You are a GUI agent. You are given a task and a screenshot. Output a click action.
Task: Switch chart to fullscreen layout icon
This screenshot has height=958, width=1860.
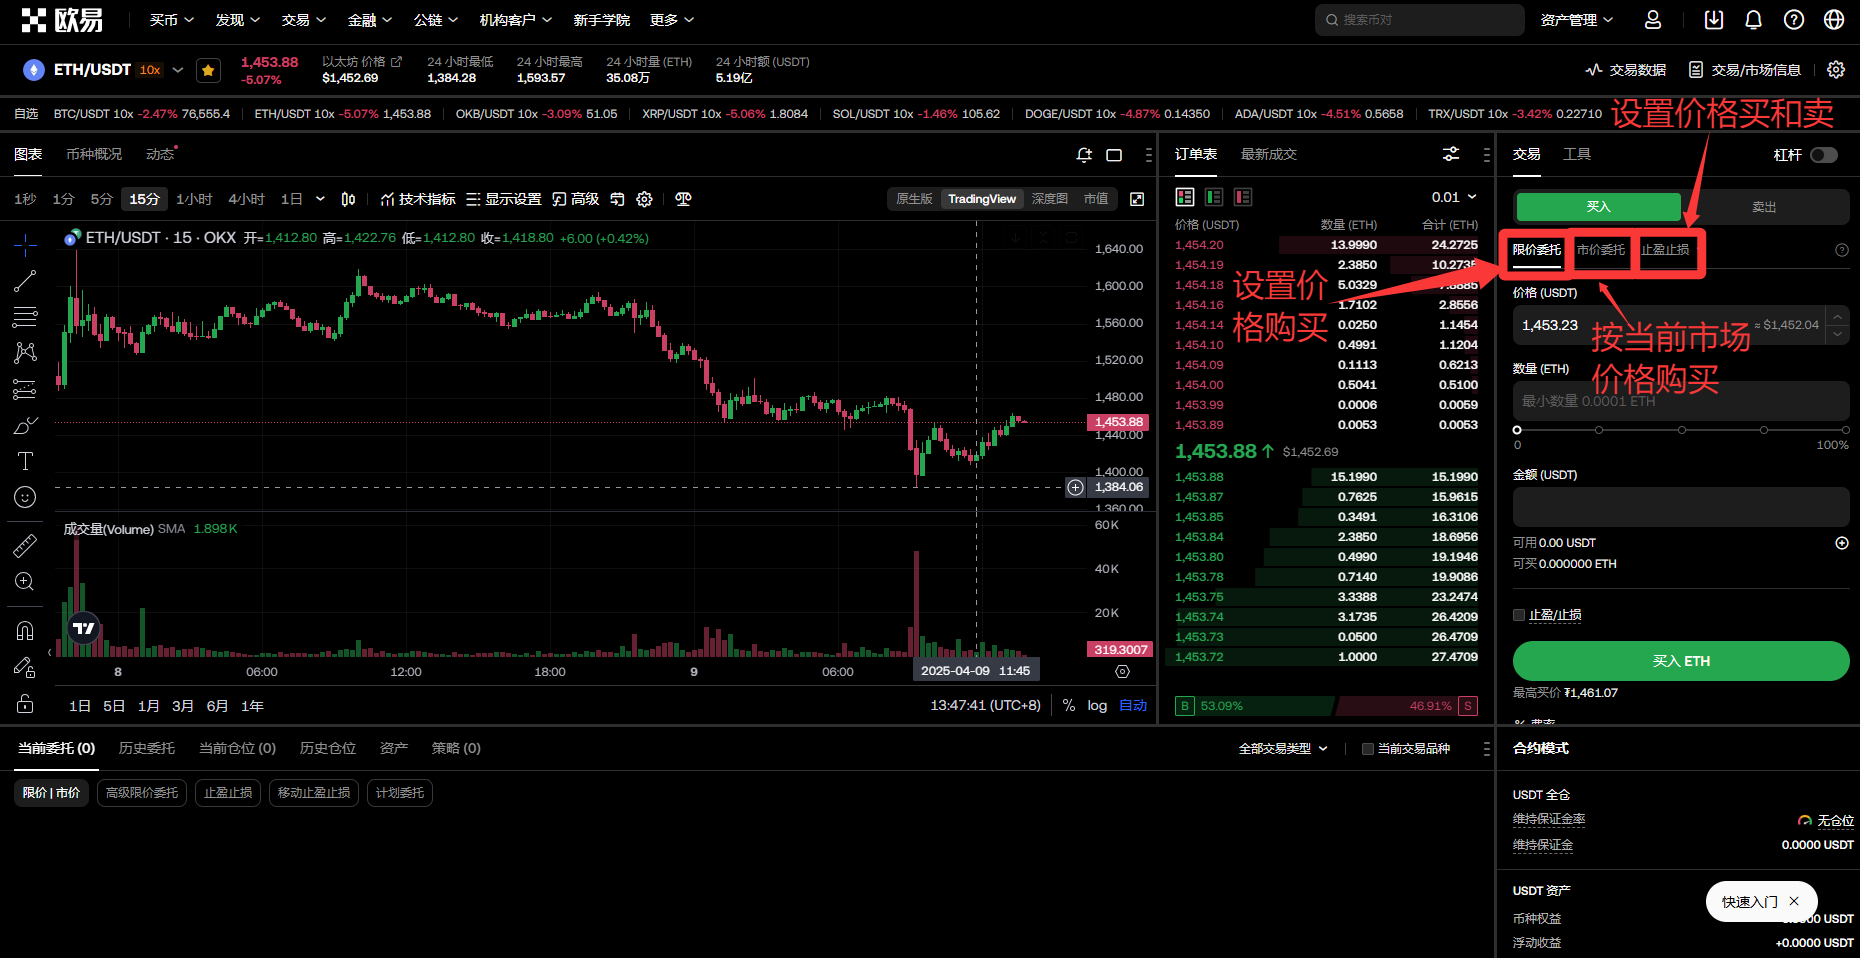(x=1114, y=155)
